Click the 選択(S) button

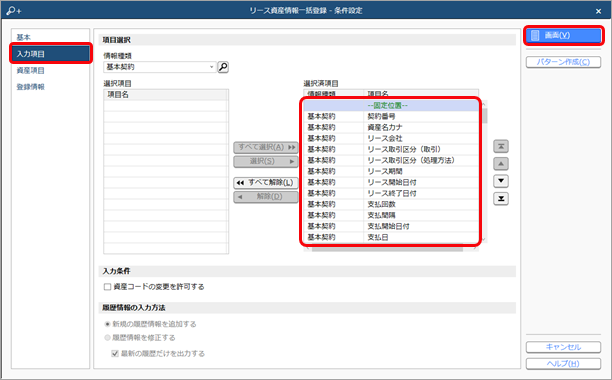click(266, 161)
